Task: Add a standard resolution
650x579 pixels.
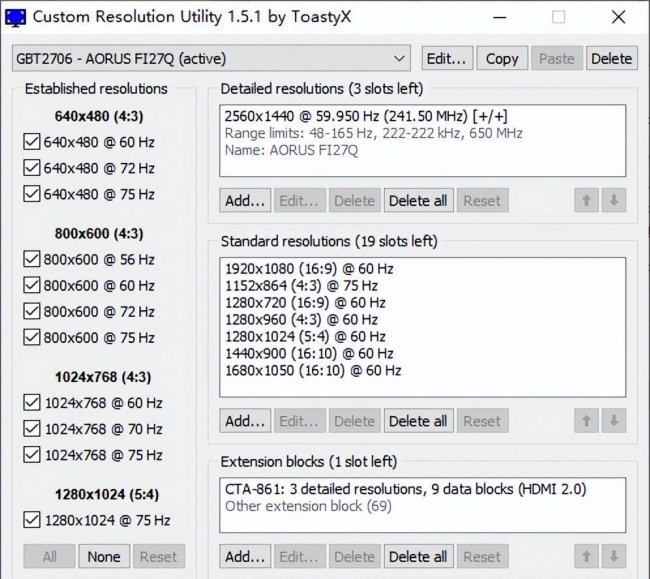Action: tap(245, 421)
